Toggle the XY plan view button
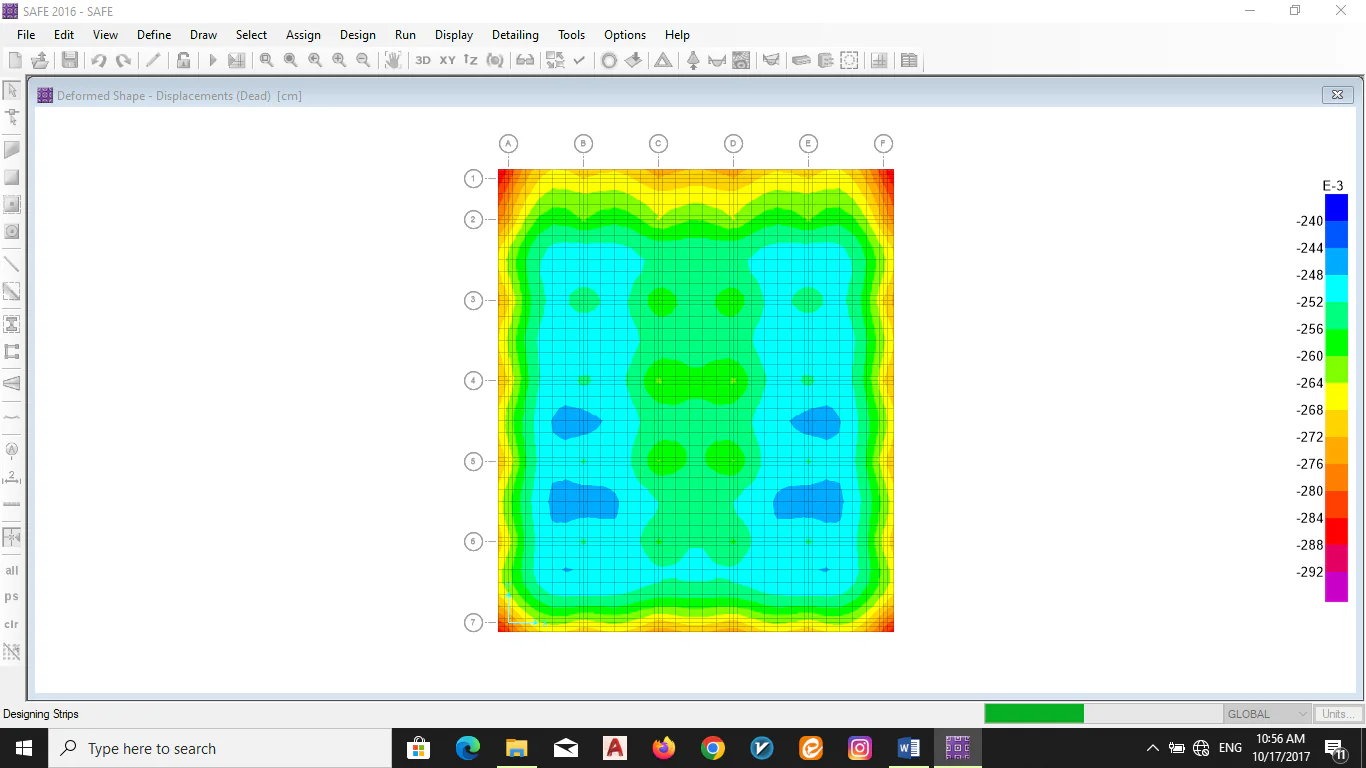Screen dimensions: 1366x768 coord(447,60)
